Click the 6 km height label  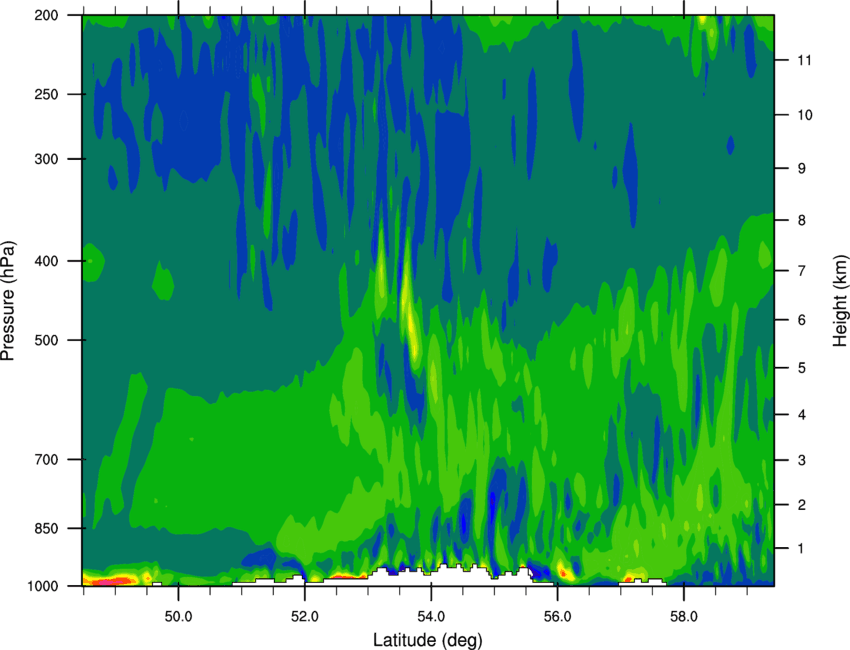[802, 320]
